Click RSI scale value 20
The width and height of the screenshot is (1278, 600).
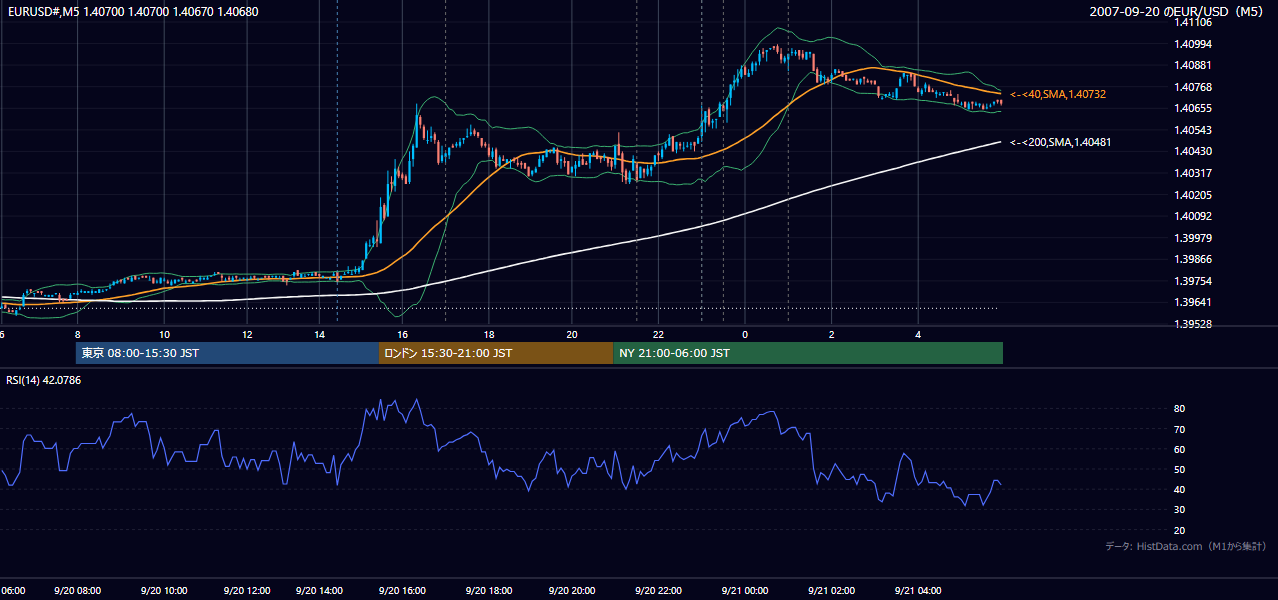point(1180,530)
